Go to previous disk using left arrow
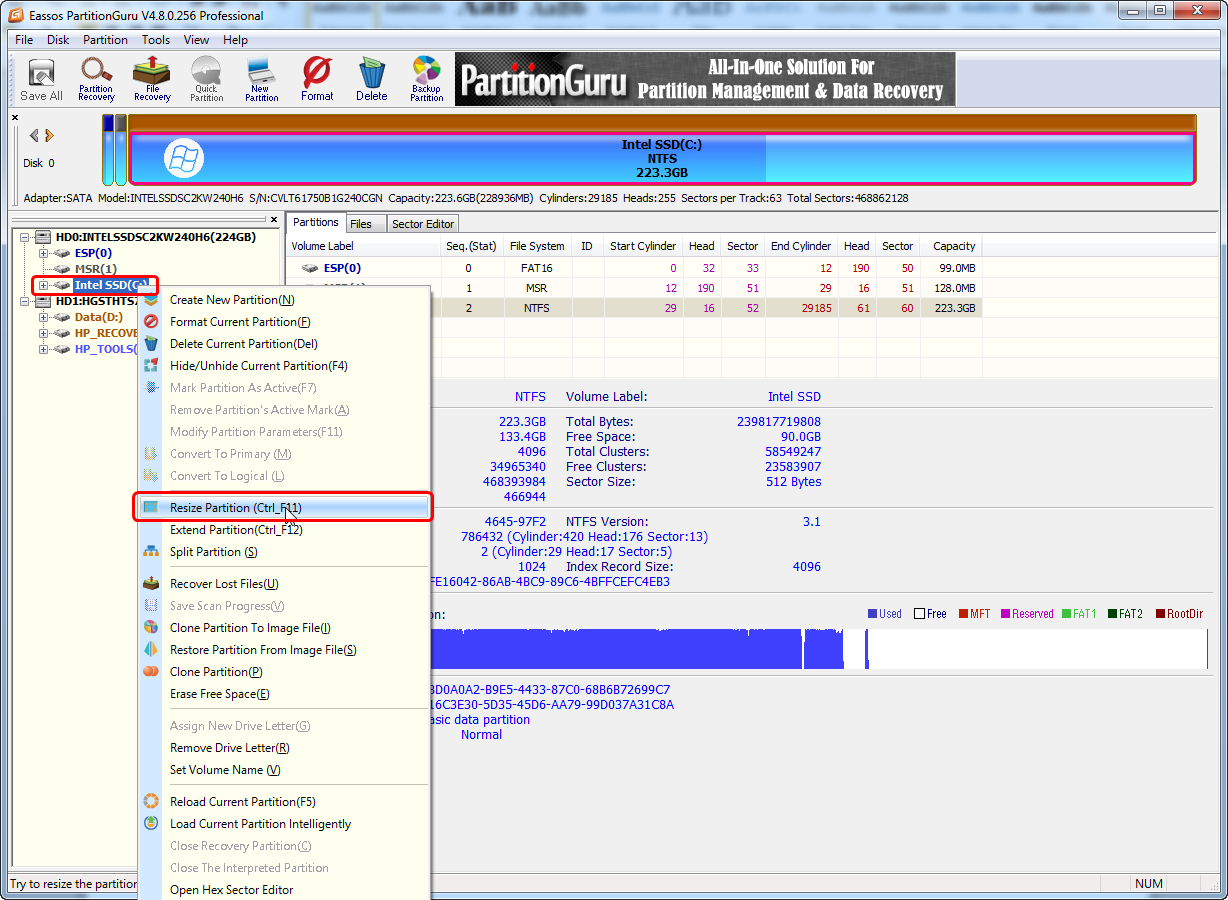This screenshot has height=900, width=1228. point(34,136)
